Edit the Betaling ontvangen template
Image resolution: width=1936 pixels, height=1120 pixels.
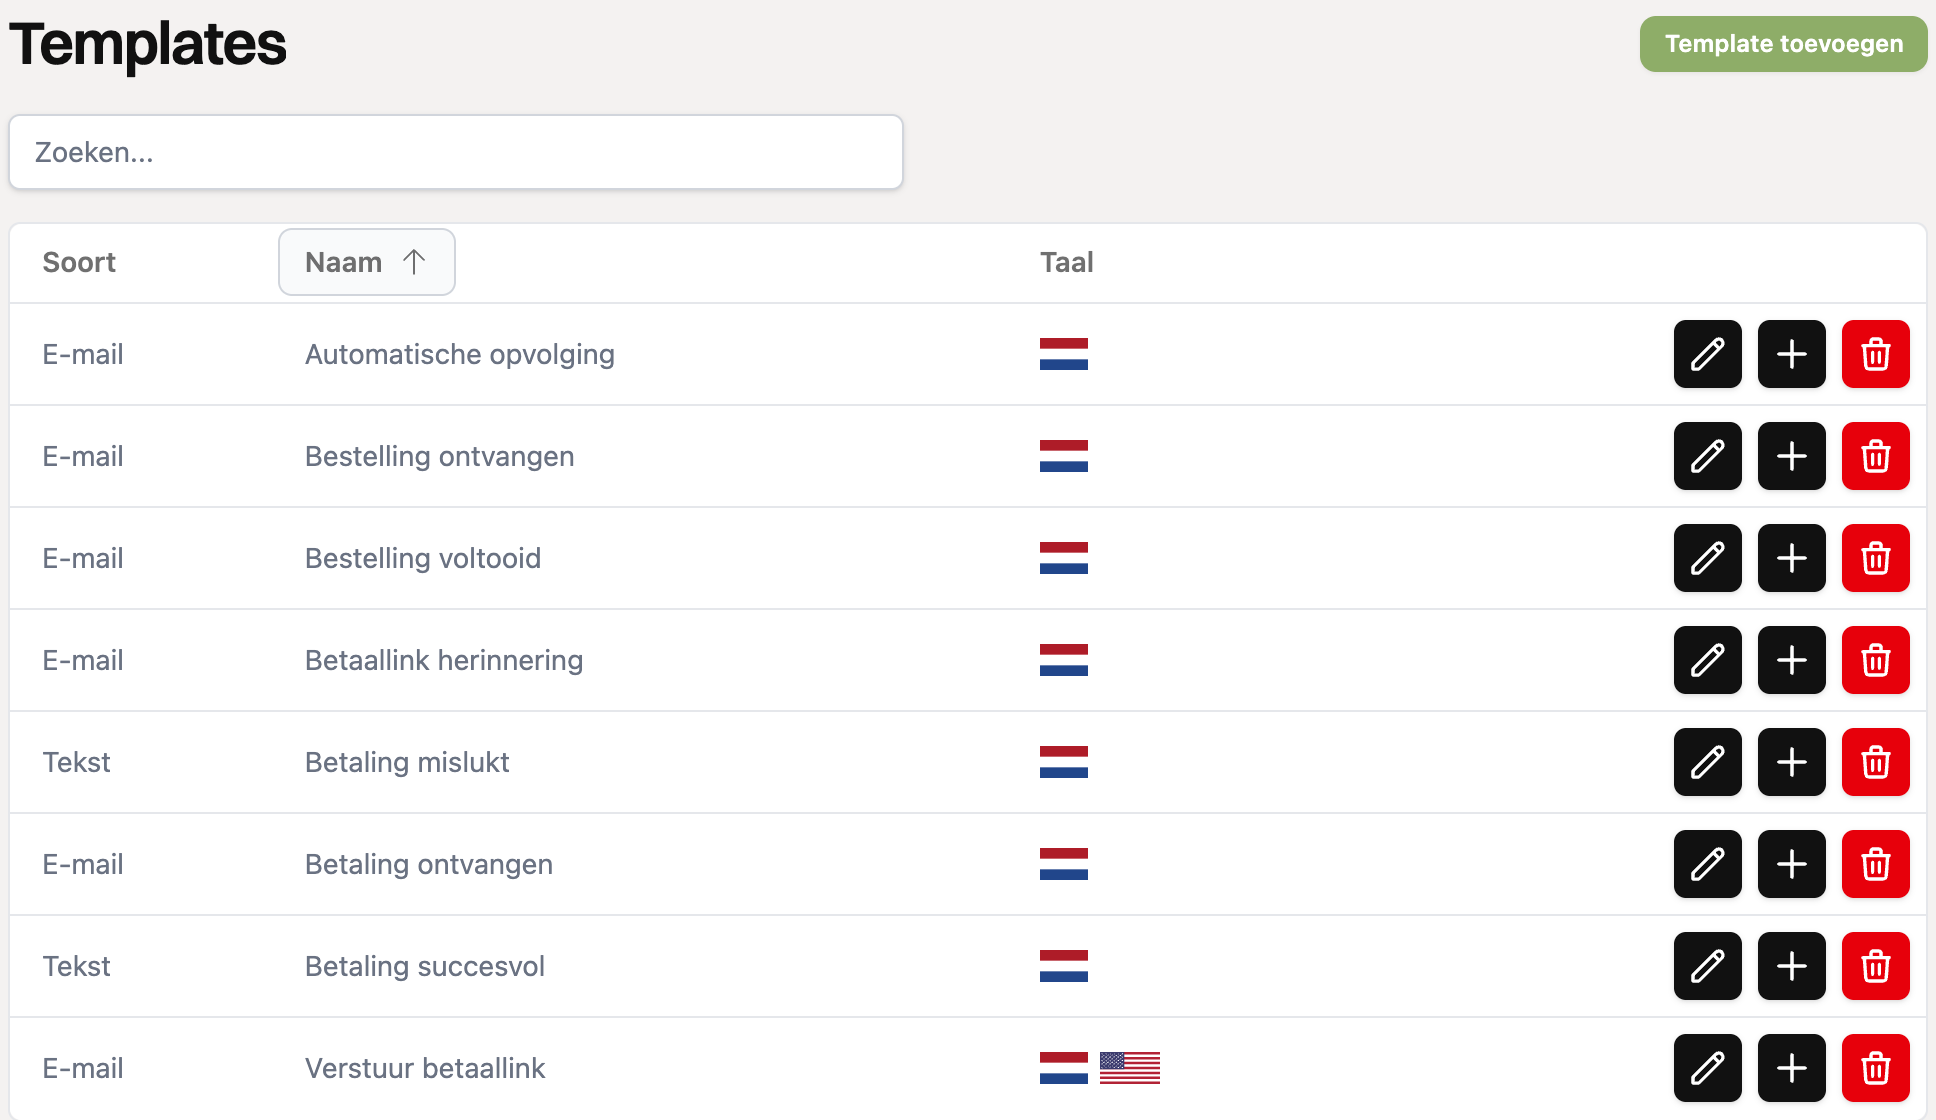click(1708, 864)
